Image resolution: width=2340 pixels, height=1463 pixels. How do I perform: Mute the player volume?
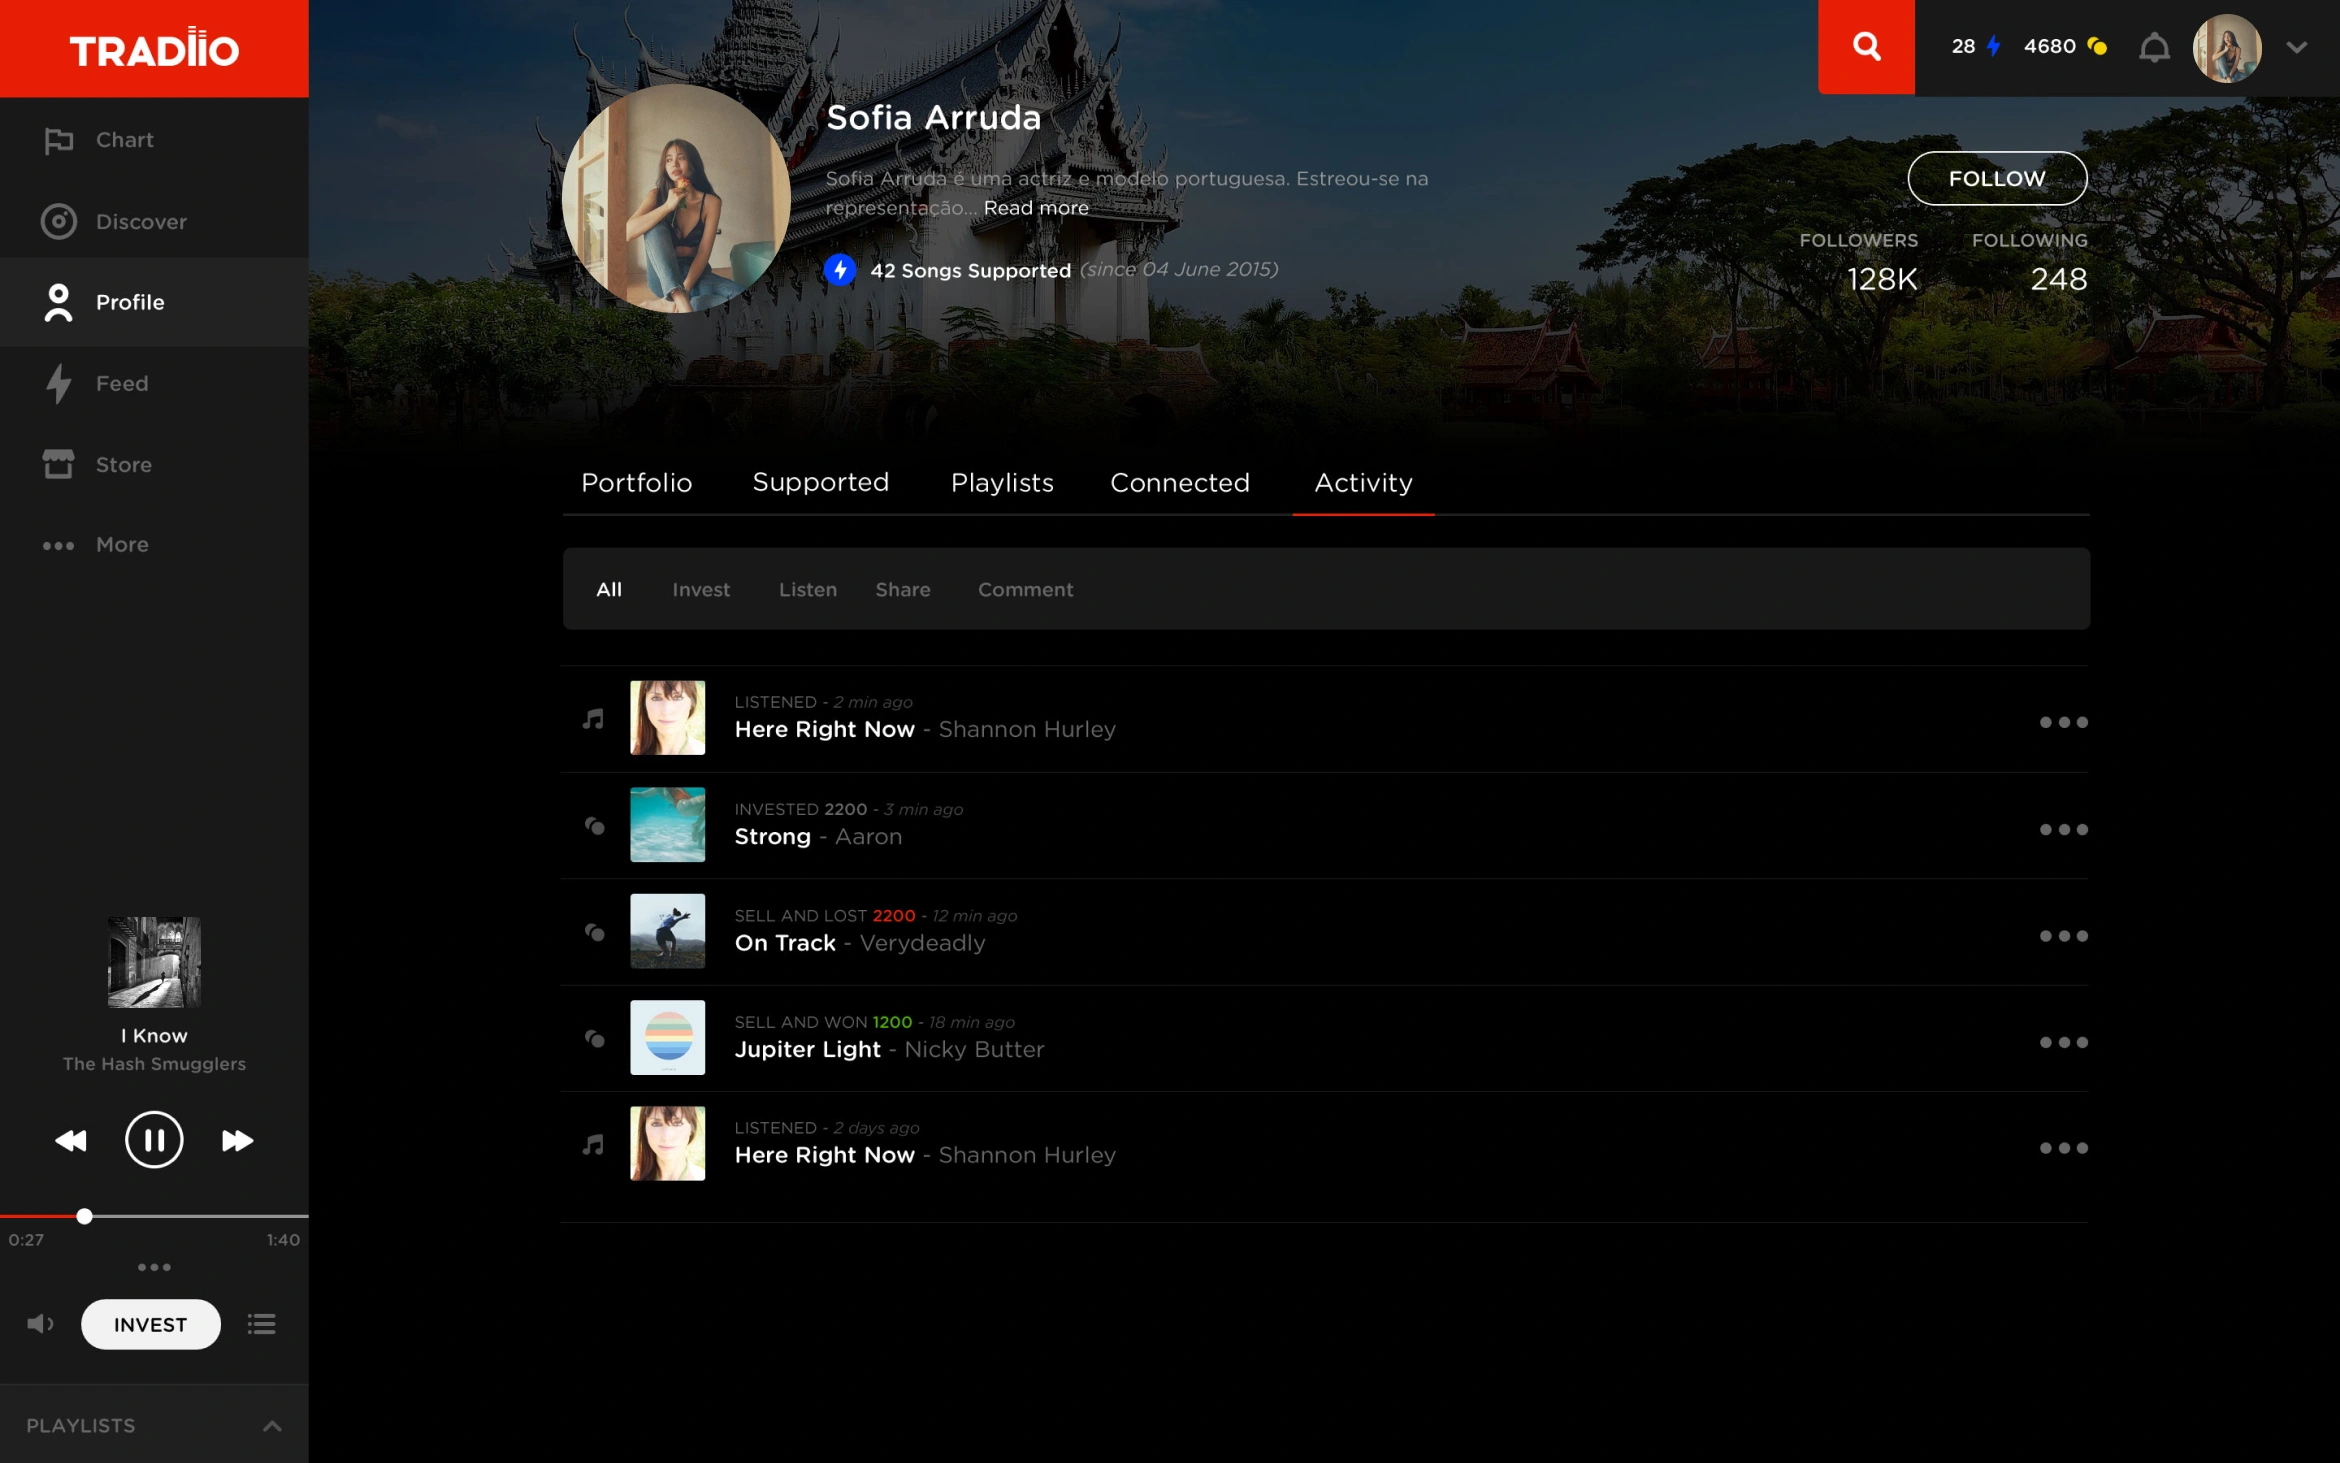tap(40, 1324)
